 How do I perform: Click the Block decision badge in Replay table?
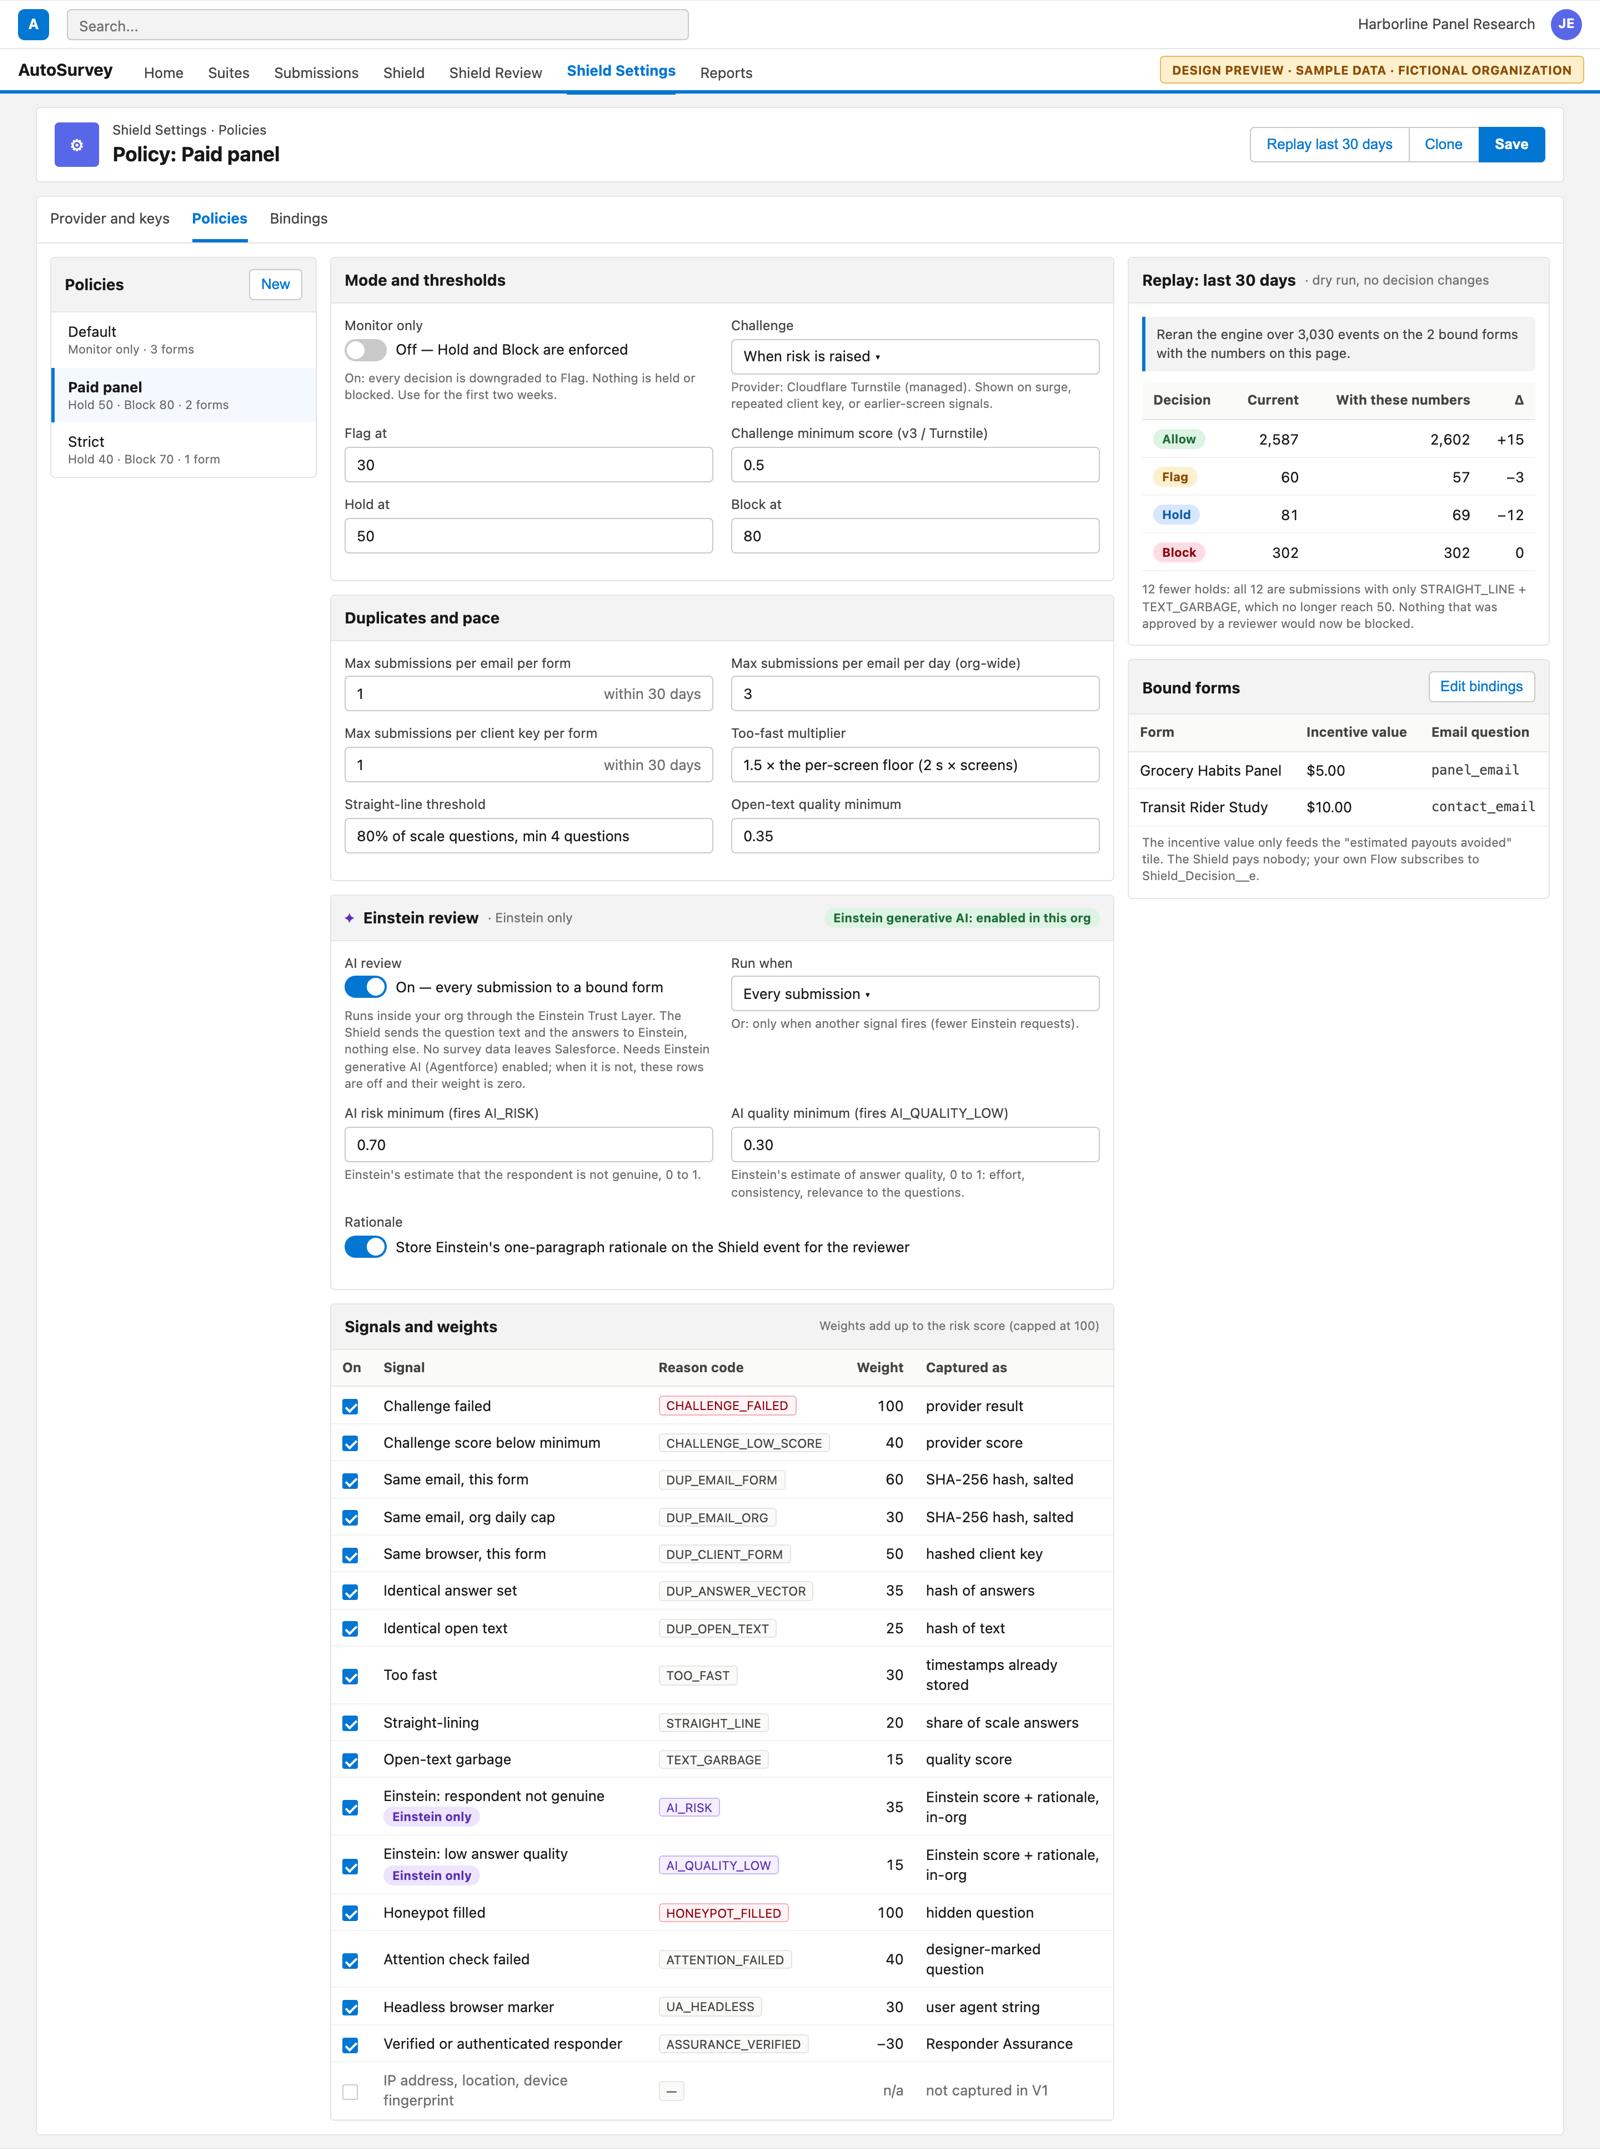point(1179,553)
